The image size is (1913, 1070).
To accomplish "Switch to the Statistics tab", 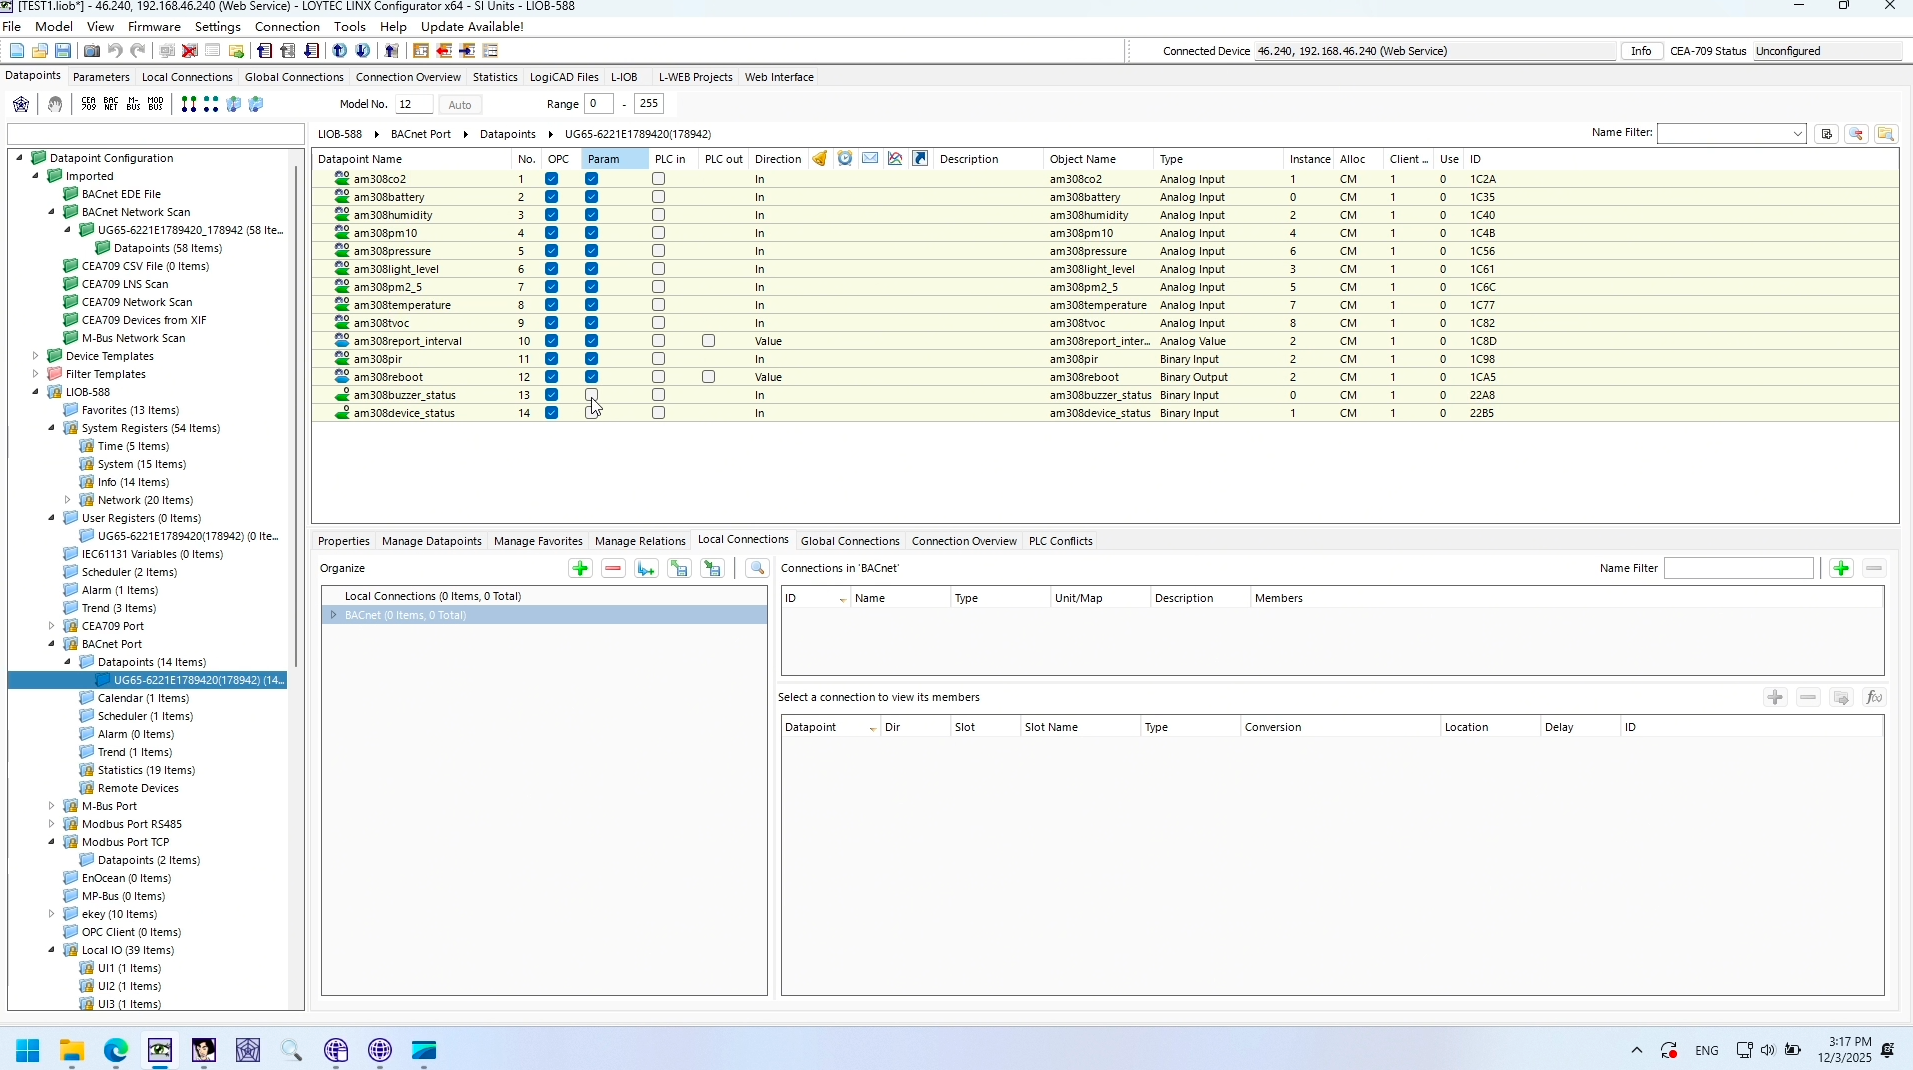I will 495,77.
